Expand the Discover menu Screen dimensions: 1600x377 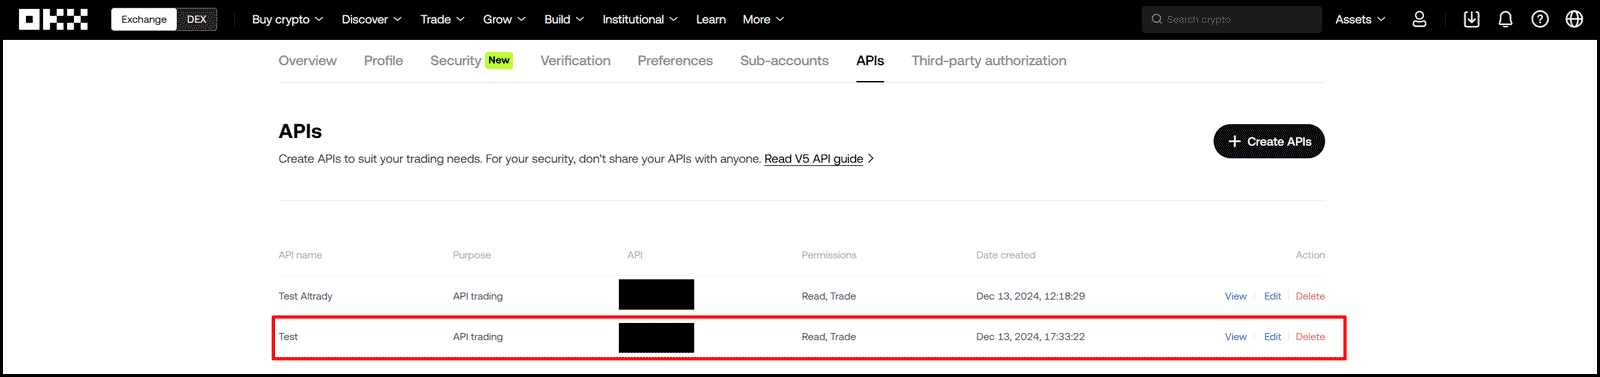[371, 19]
